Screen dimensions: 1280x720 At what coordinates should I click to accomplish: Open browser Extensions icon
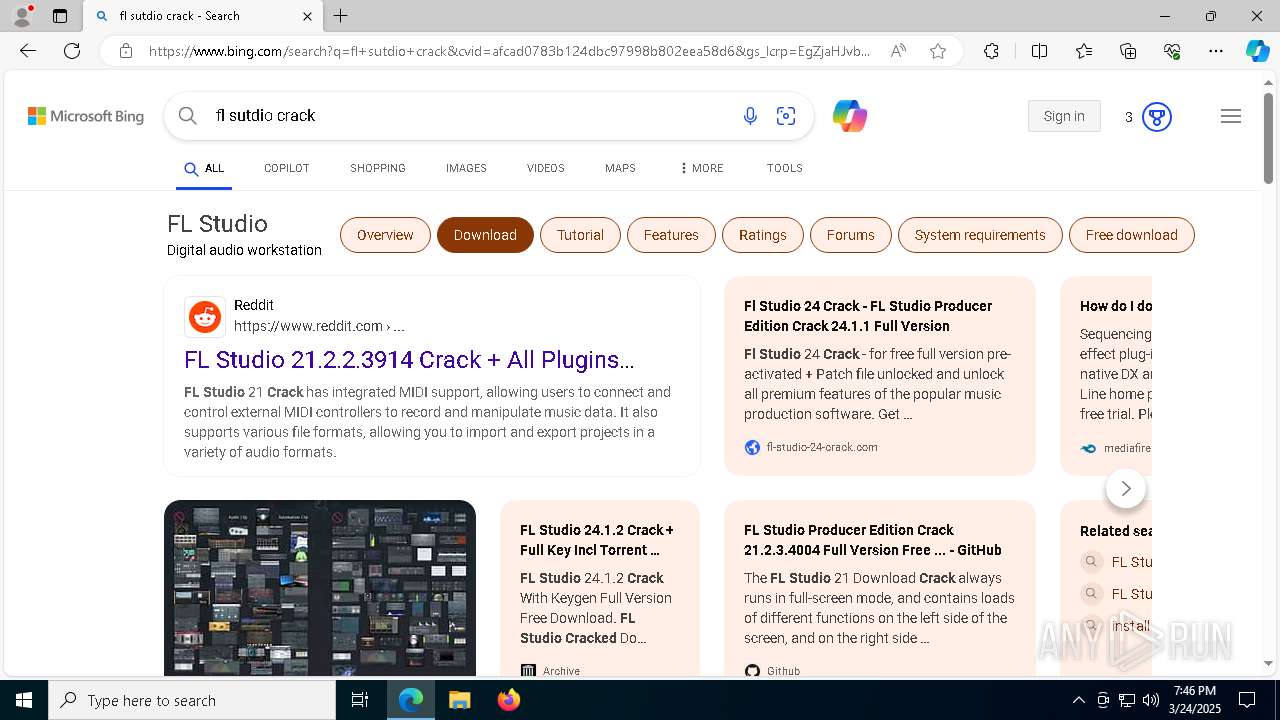point(991,51)
